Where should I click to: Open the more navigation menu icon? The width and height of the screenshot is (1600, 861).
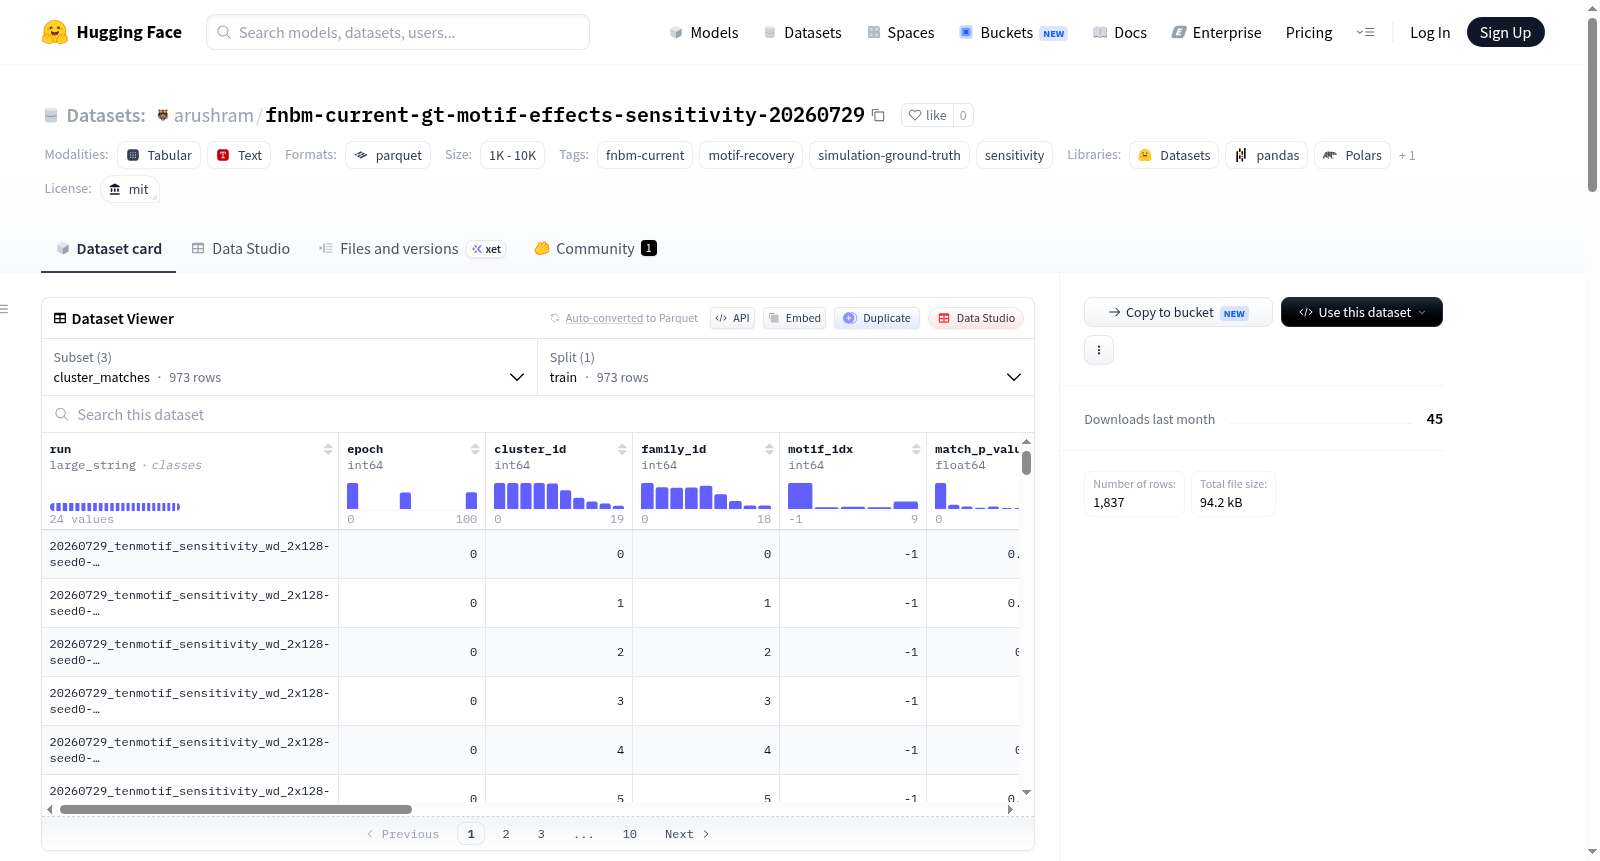tap(1365, 32)
